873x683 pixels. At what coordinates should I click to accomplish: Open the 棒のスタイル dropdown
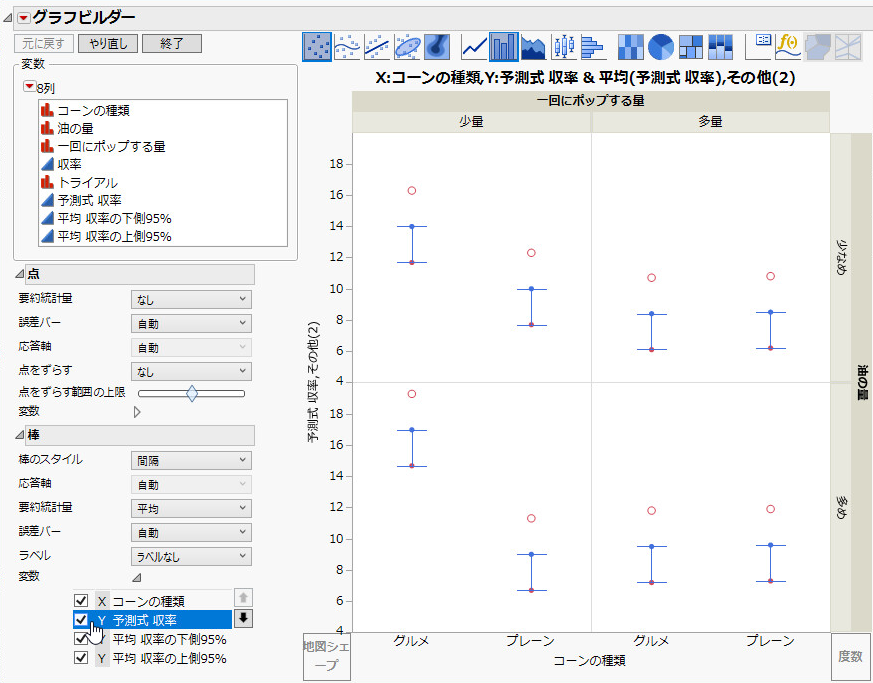191,460
